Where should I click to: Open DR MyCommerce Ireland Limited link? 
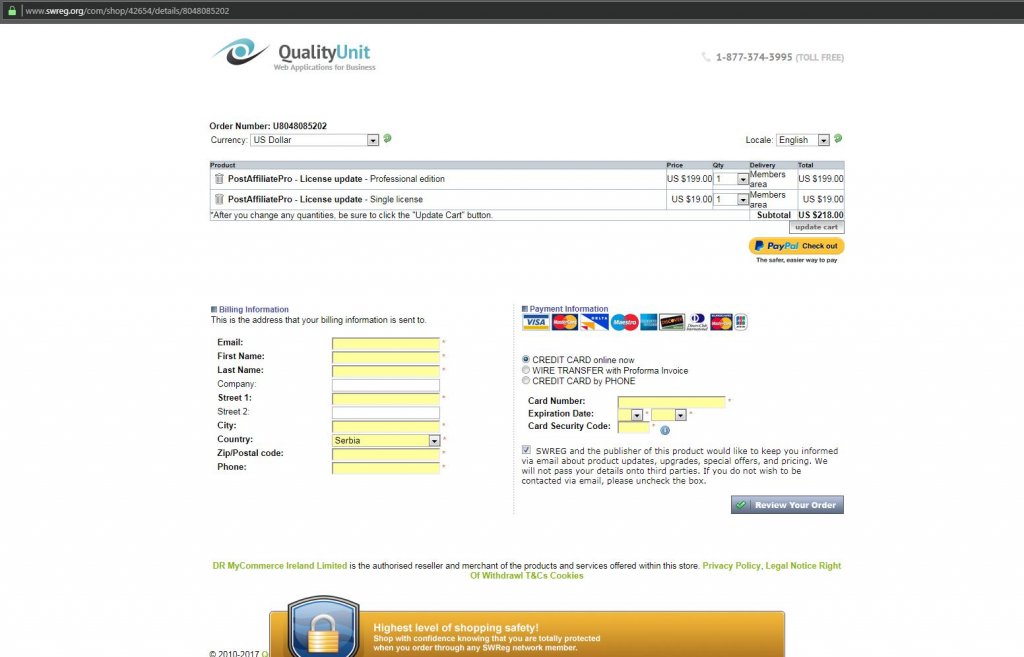click(x=280, y=566)
